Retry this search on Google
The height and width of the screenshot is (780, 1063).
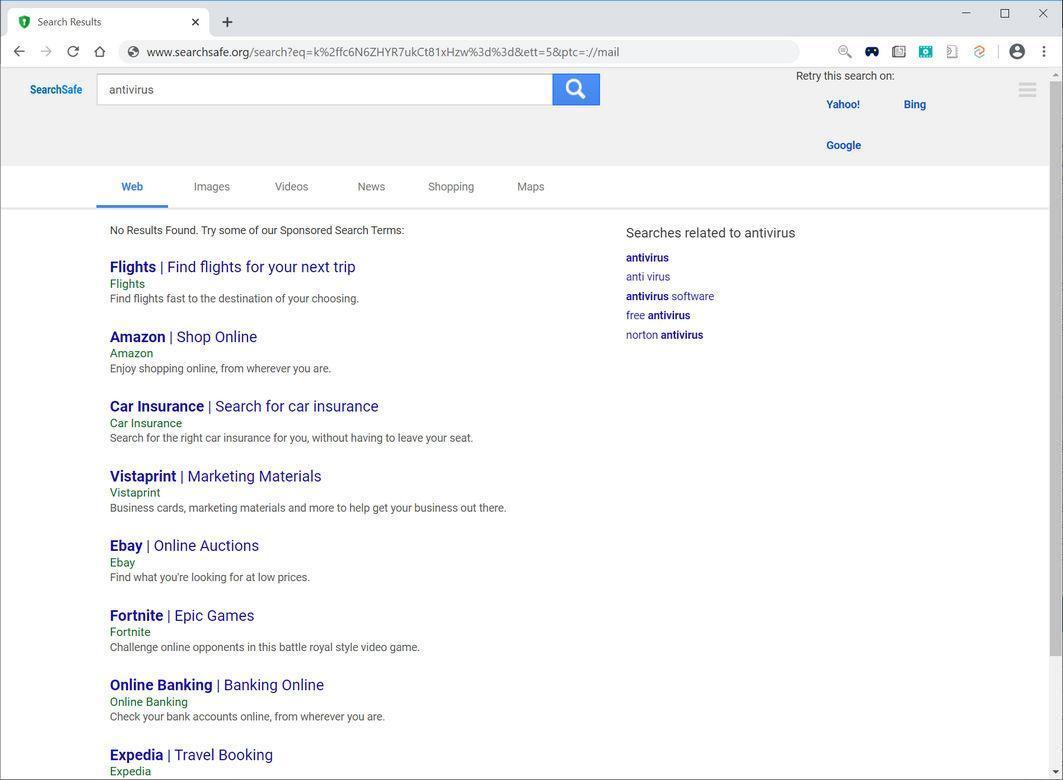tap(843, 145)
